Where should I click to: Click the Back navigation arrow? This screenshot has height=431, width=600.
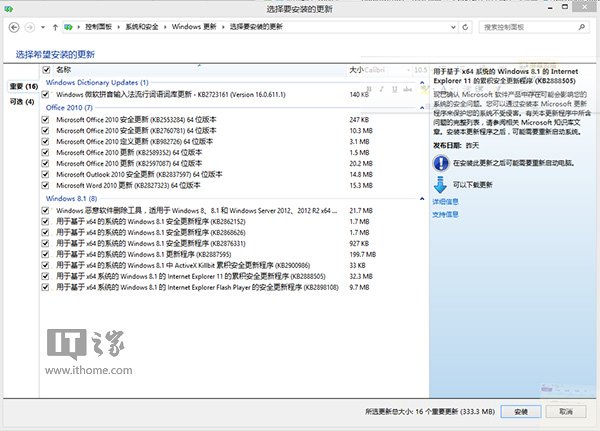14,27
